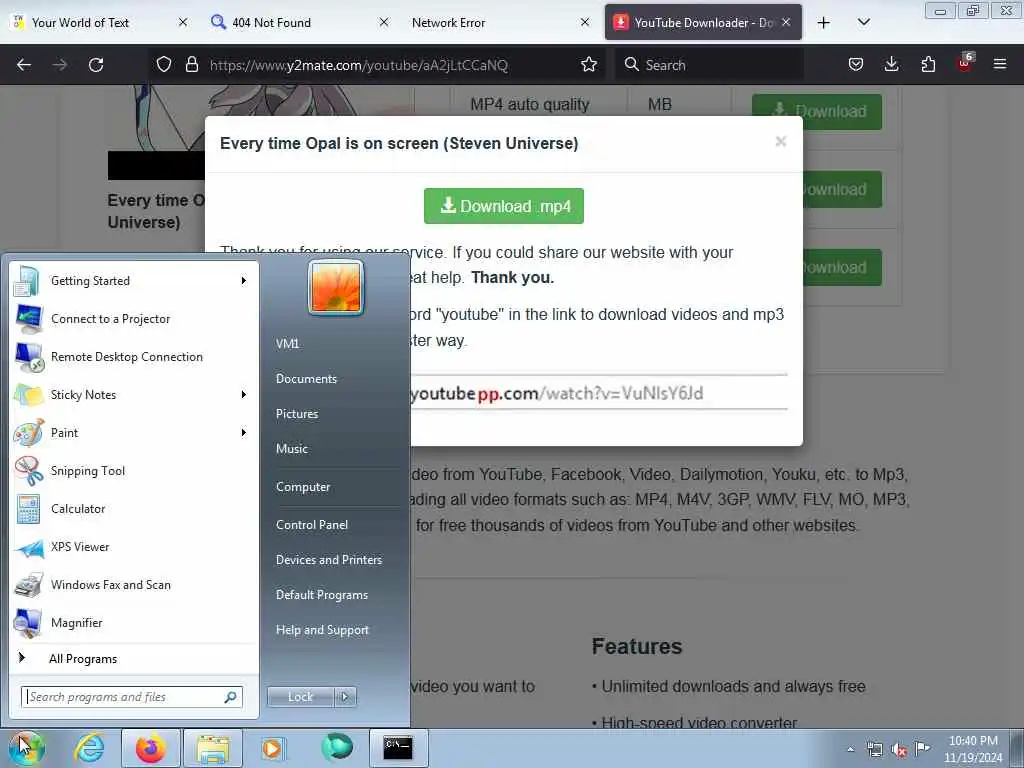This screenshot has height=768, width=1024.
Task: Open Documents from Start menu
Action: pyautogui.click(x=306, y=379)
